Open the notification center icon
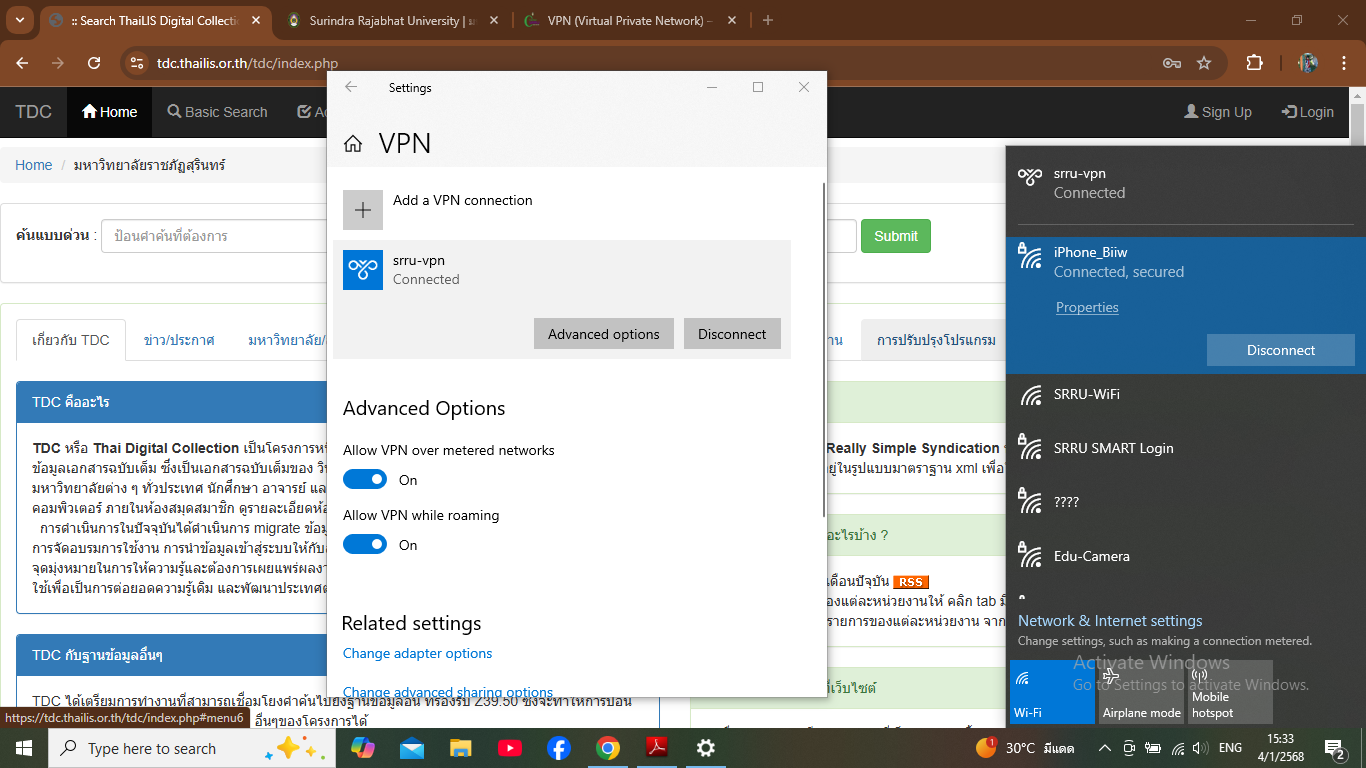Image resolution: width=1366 pixels, height=768 pixels. 1335,748
